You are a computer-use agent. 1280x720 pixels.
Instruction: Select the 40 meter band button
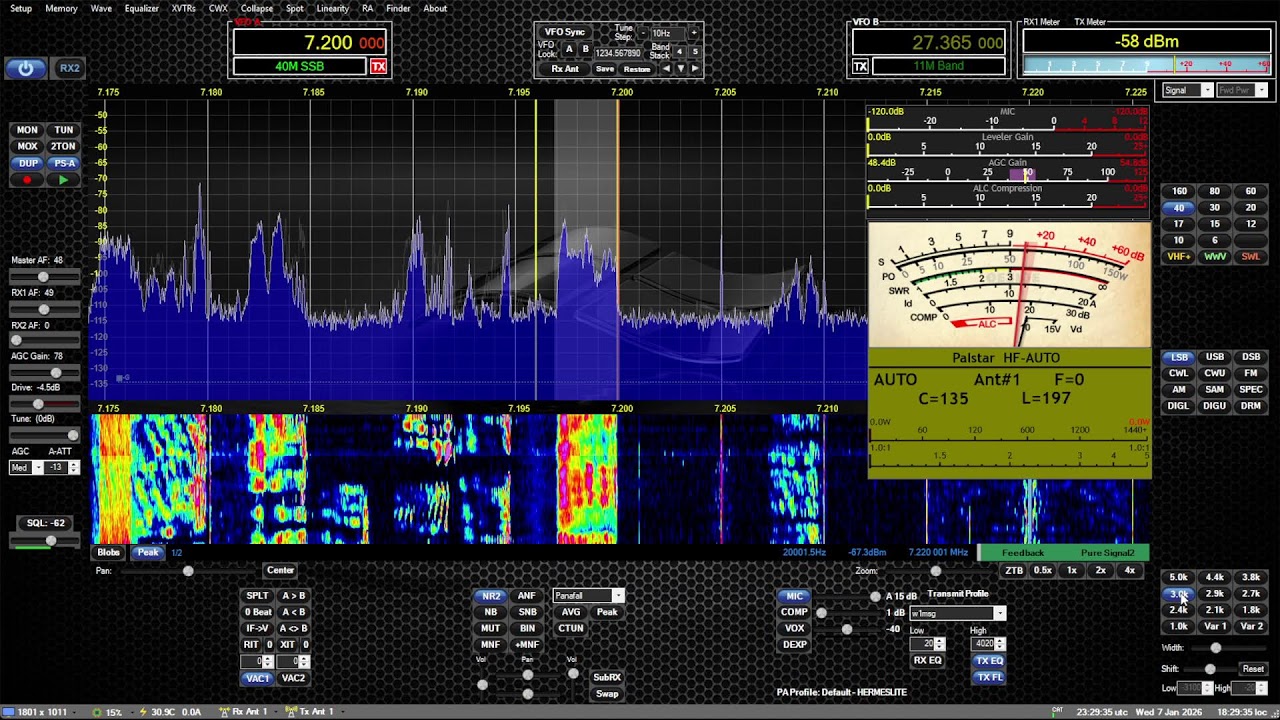pyautogui.click(x=1179, y=207)
